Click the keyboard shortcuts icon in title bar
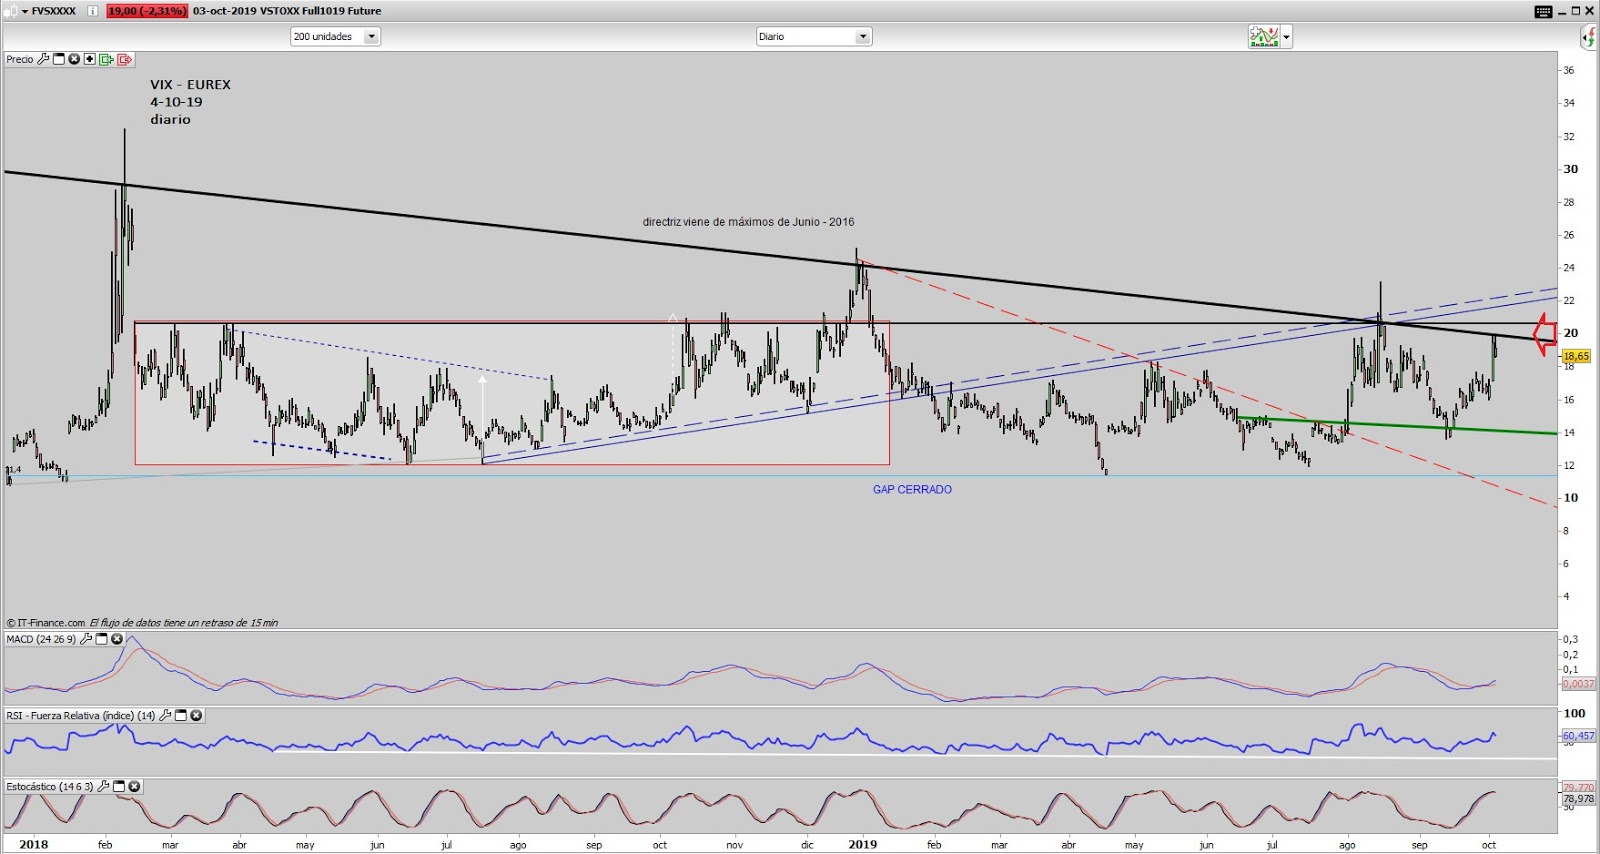 [1543, 11]
